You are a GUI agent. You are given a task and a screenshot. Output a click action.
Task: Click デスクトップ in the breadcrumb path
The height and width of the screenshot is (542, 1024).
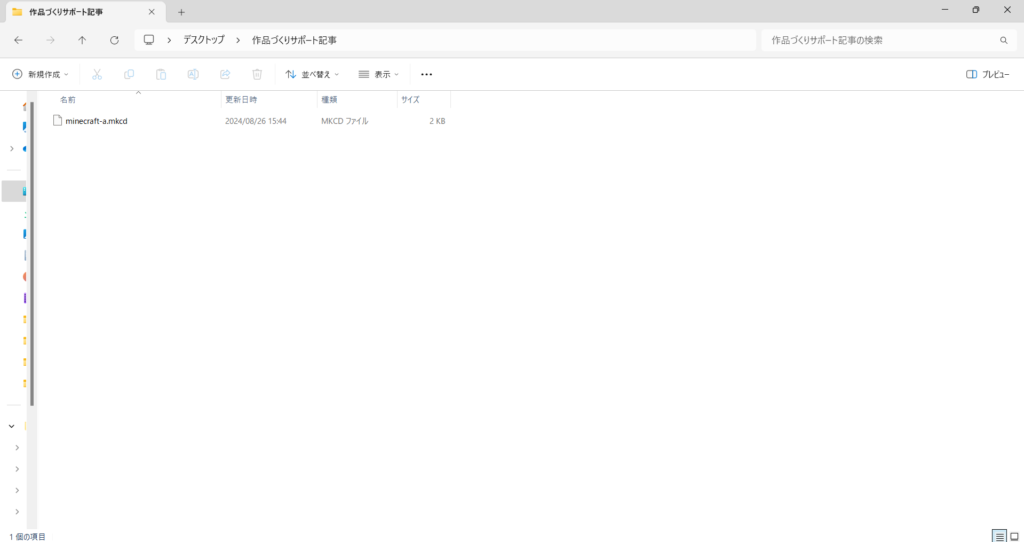click(203, 40)
